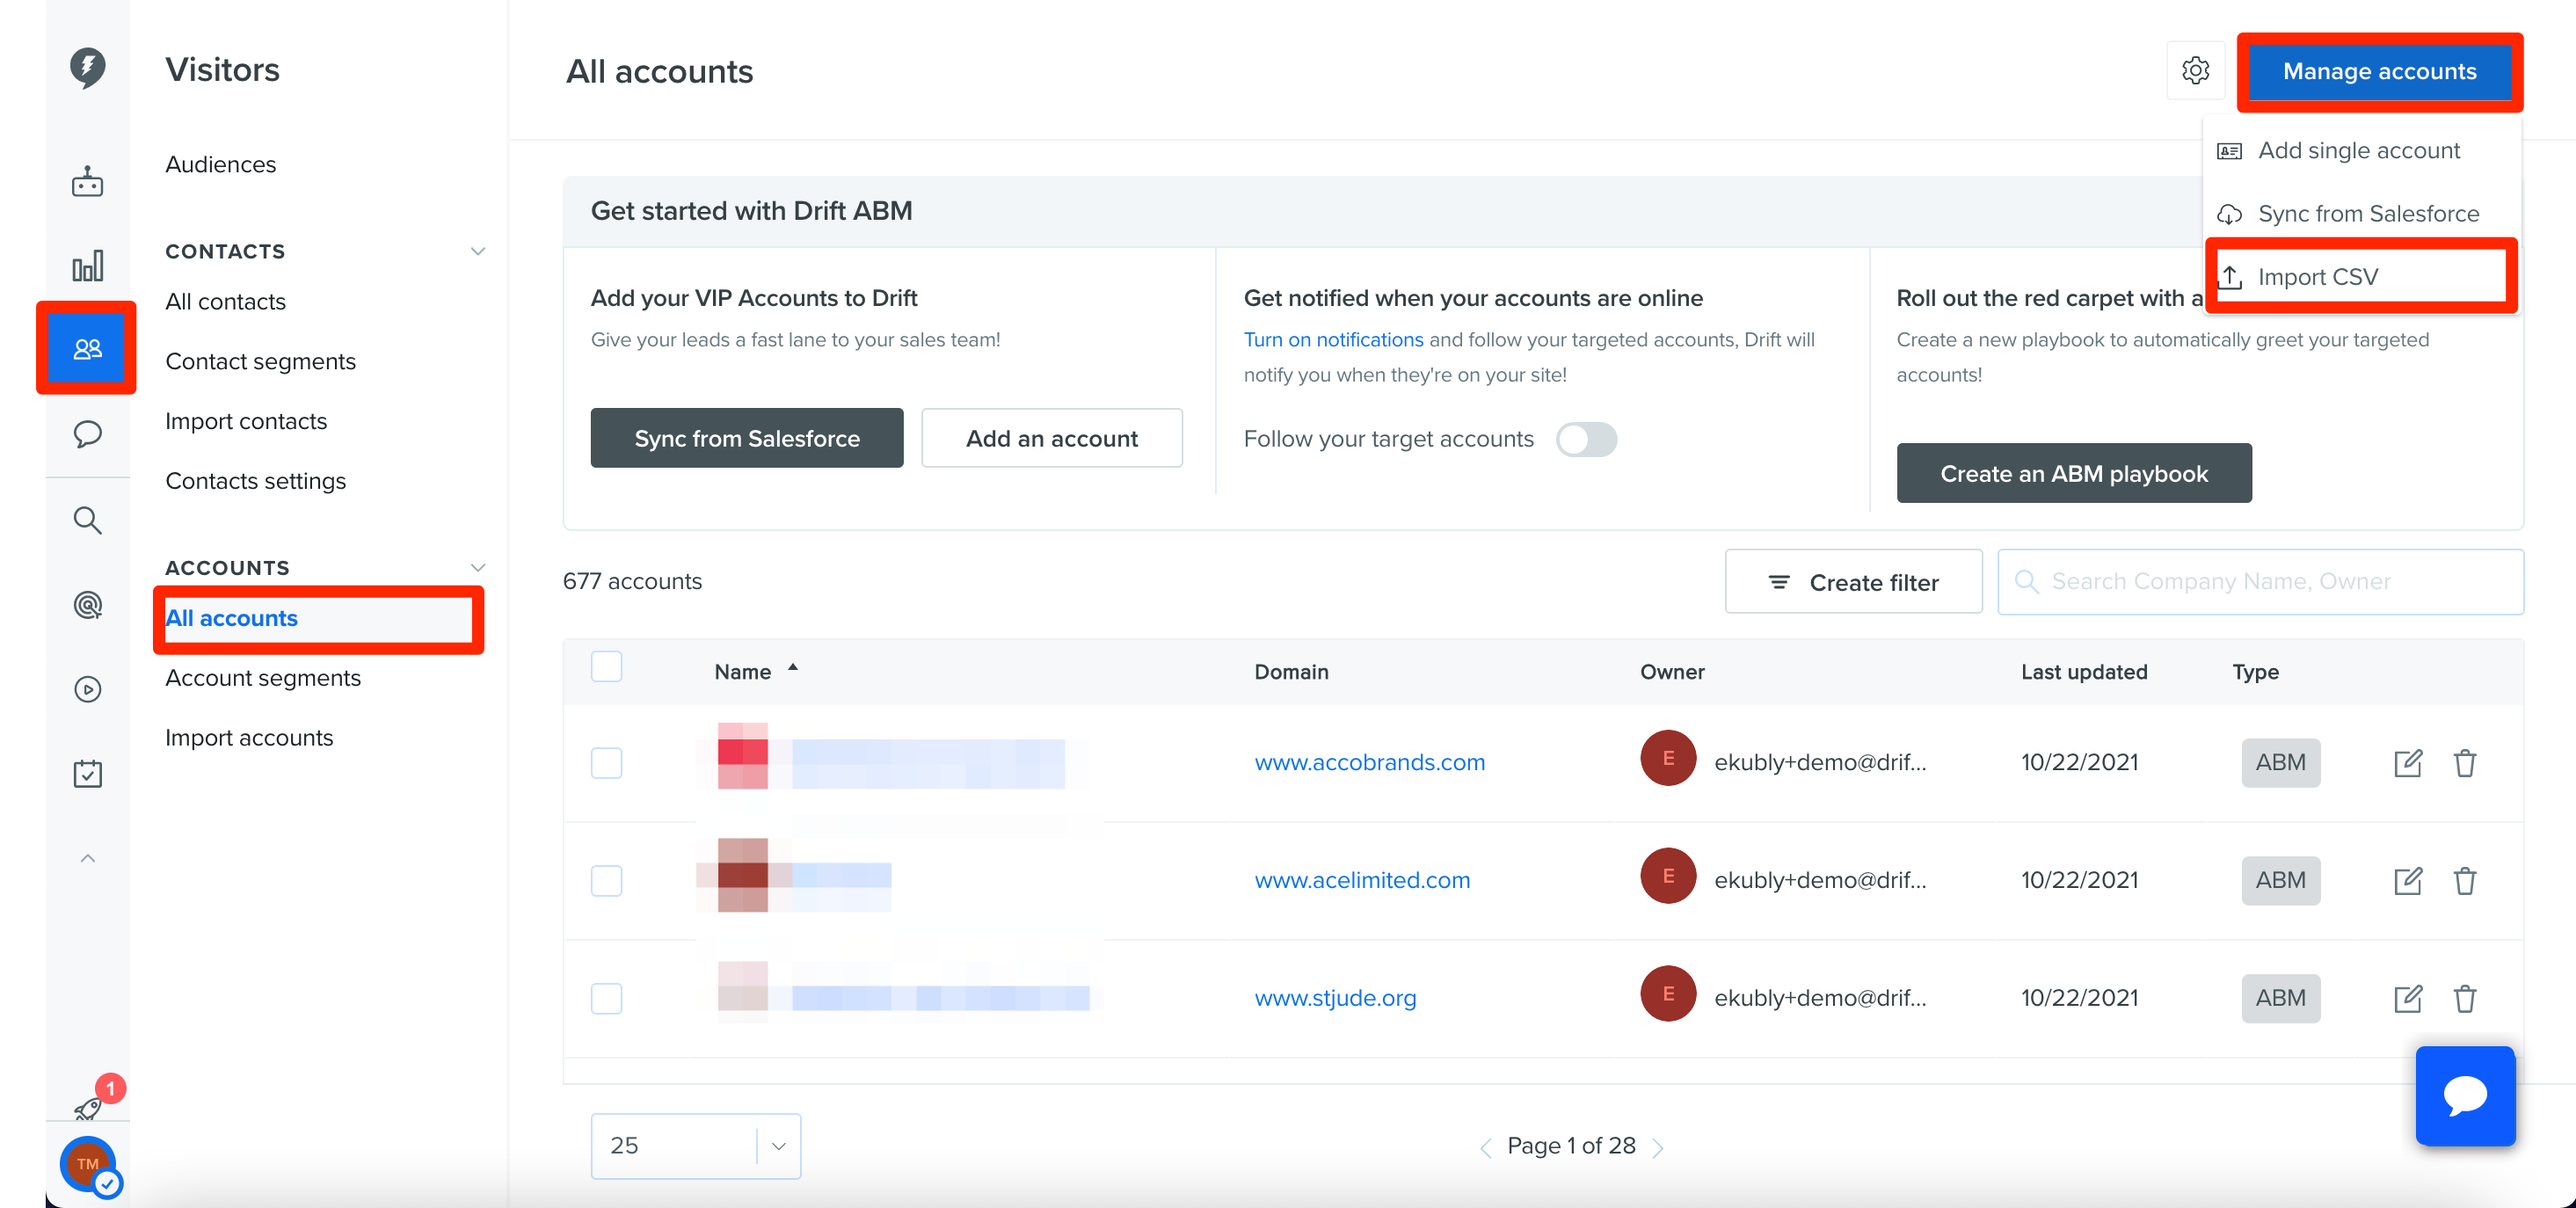Open the settings gear icon
This screenshot has height=1208, width=2576.
click(x=2195, y=71)
